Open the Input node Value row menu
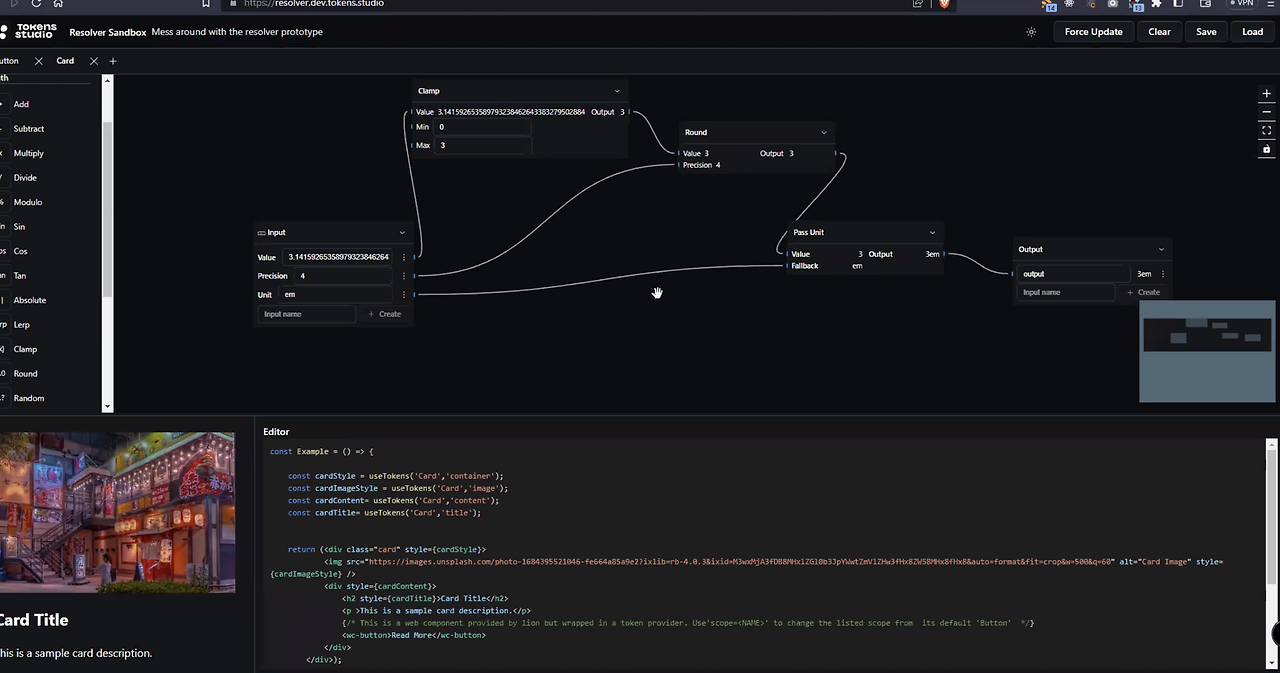Screen dimensions: 1280x673 pyautogui.click(x=404, y=257)
